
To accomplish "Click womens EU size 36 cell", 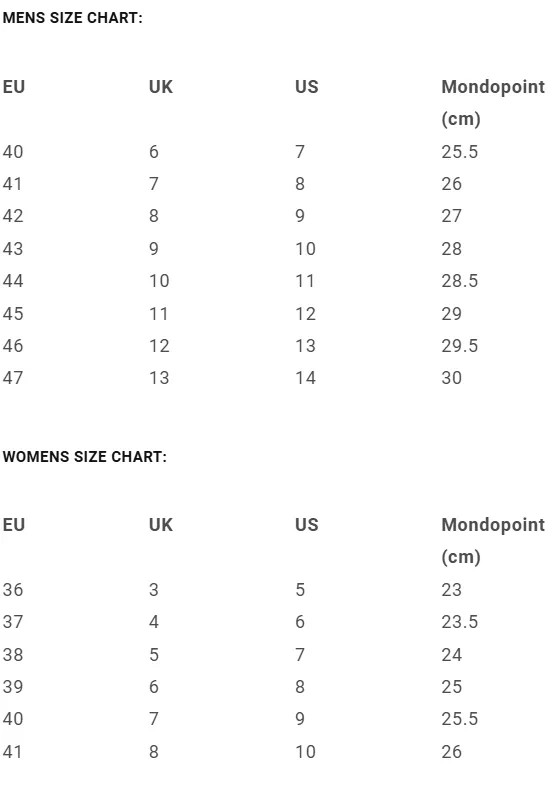I will [13, 589].
